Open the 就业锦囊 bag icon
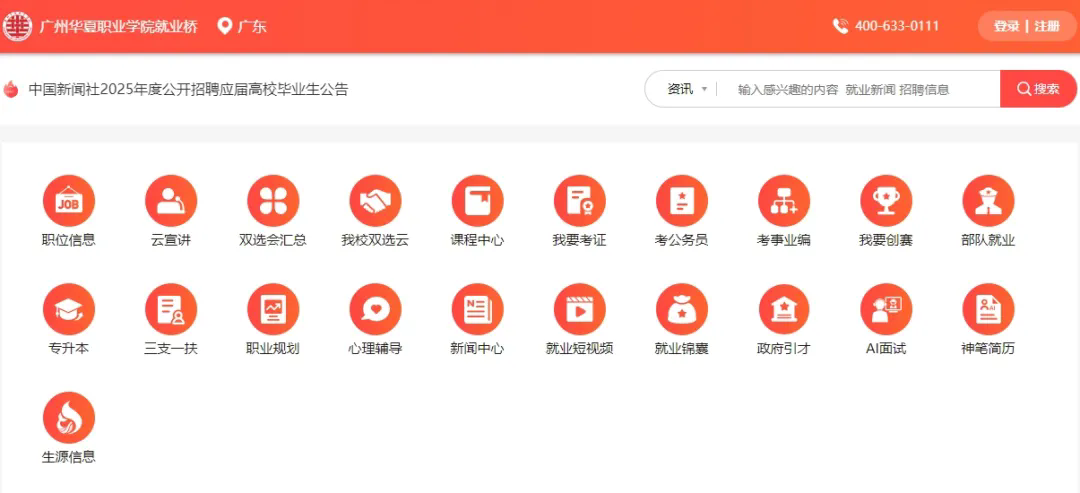Image resolution: width=1080 pixels, height=493 pixels. tap(682, 309)
